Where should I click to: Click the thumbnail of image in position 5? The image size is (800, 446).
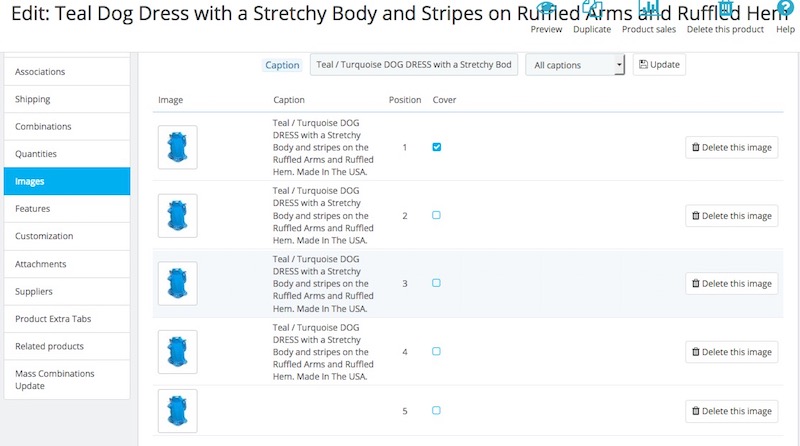[x=178, y=411]
